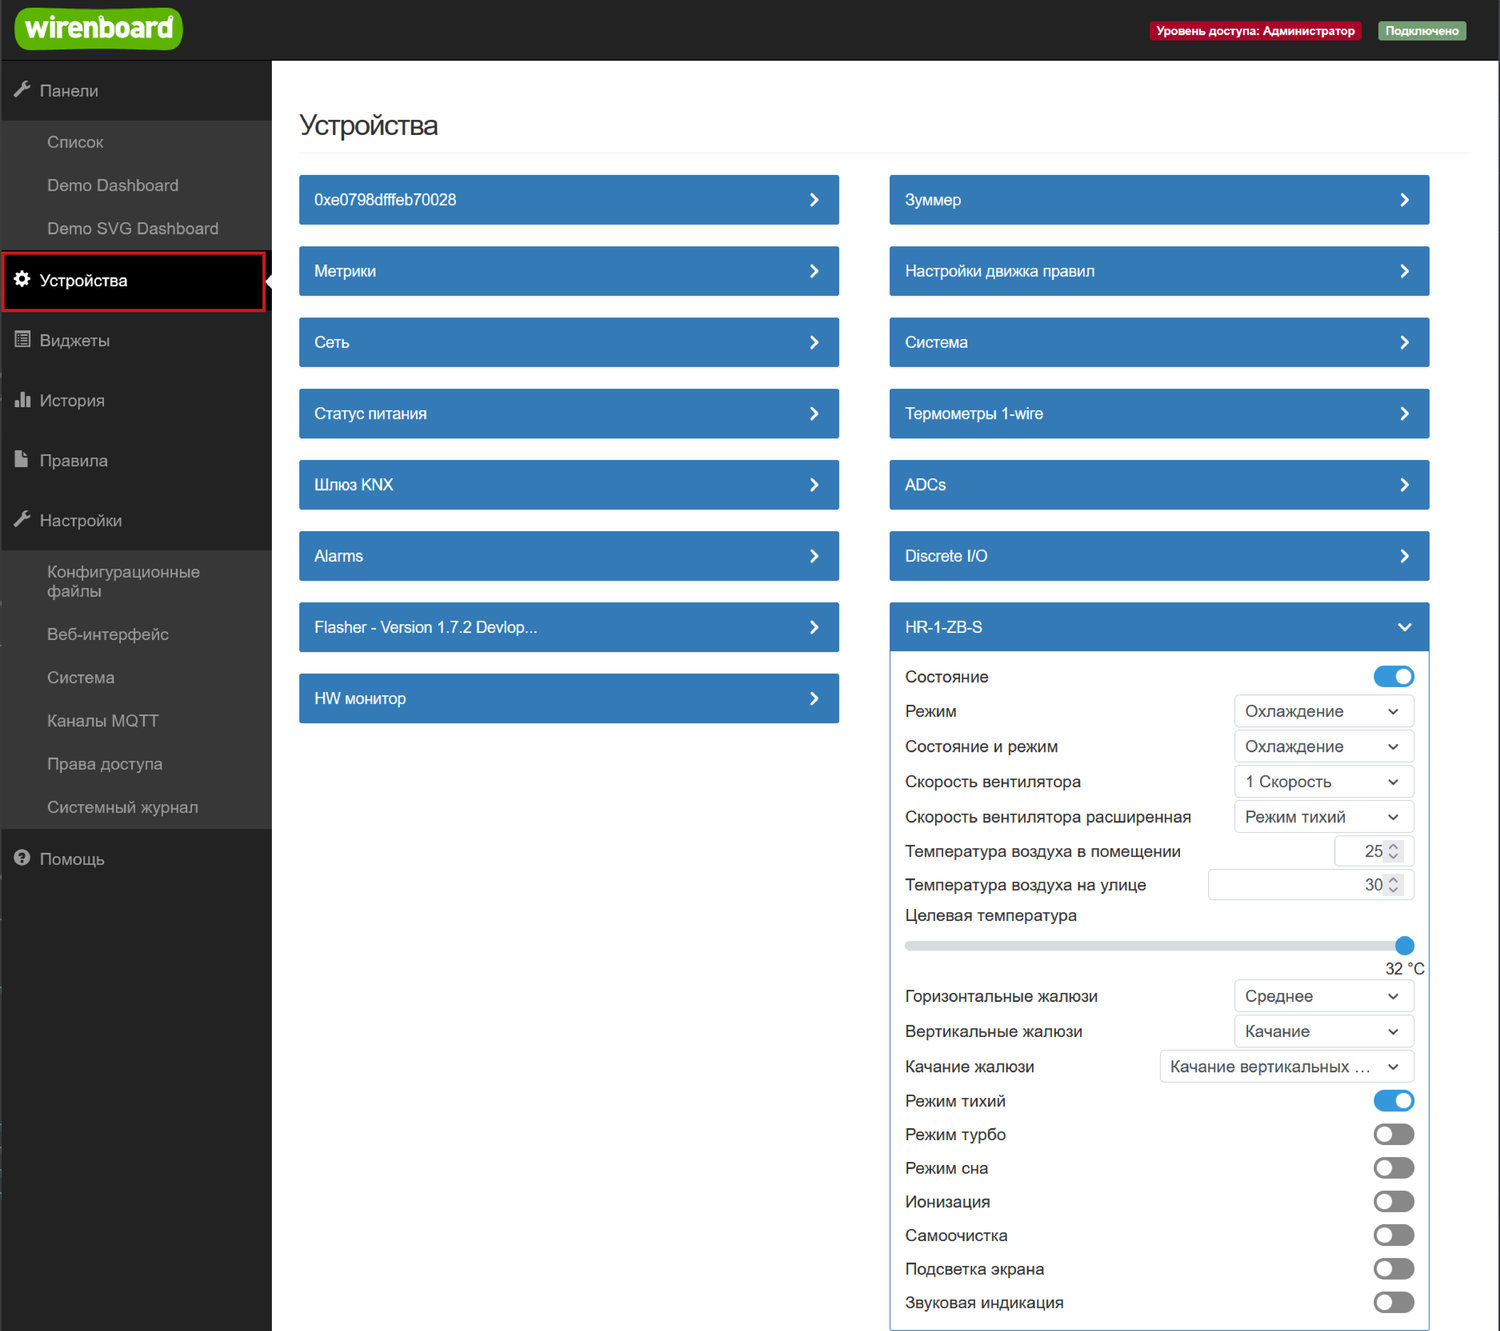Click the bar chart icon beside История
The image size is (1500, 1331).
click(22, 400)
